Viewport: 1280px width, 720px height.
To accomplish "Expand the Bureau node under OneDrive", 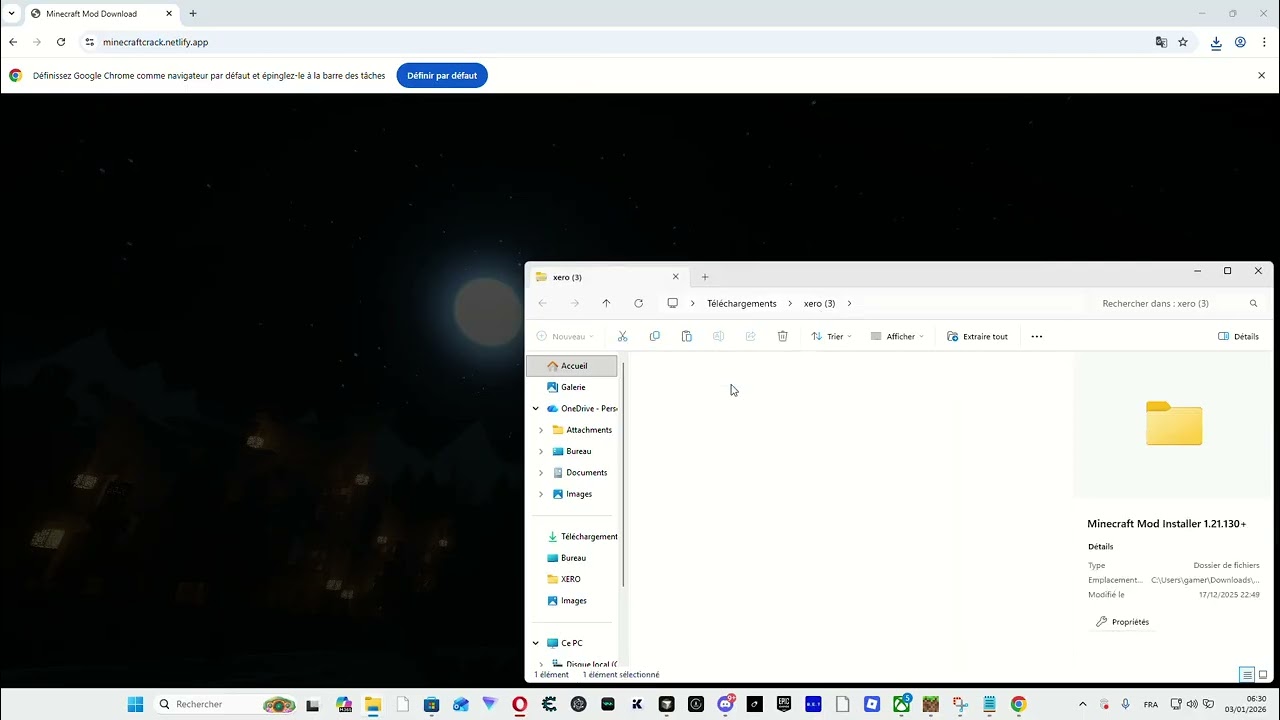I will (x=541, y=451).
